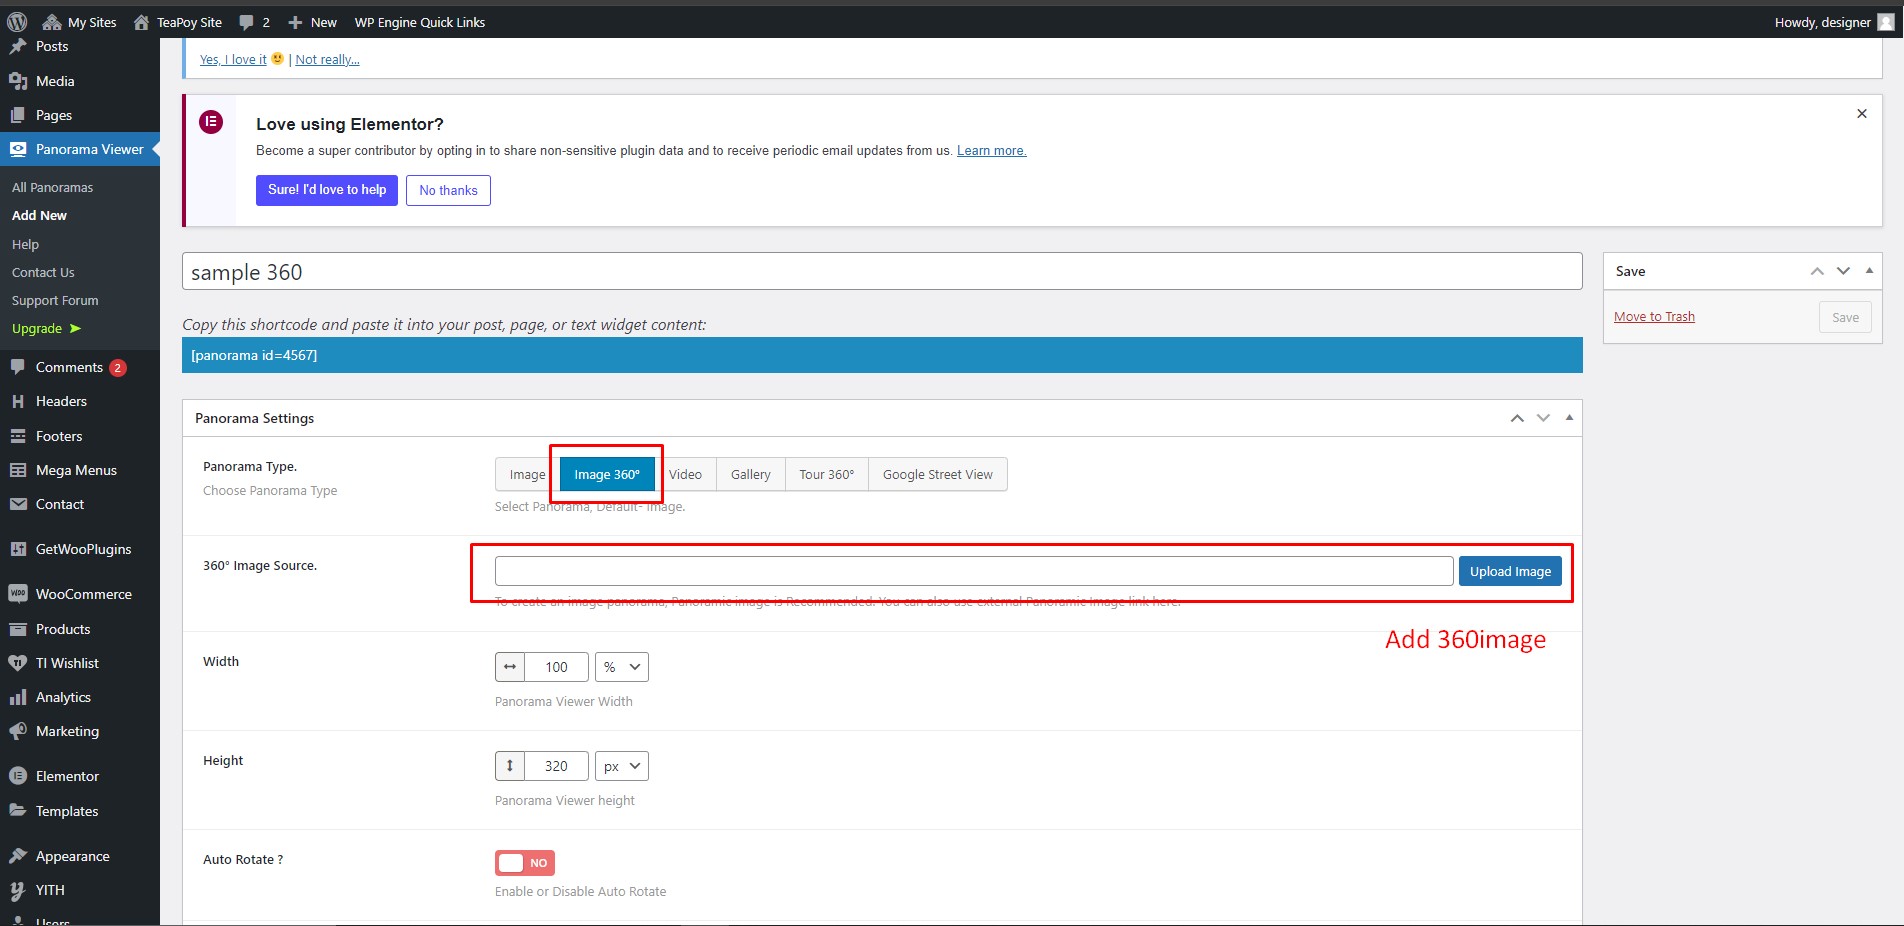Click the Media sidebar icon
The image size is (1904, 926).
point(18,81)
